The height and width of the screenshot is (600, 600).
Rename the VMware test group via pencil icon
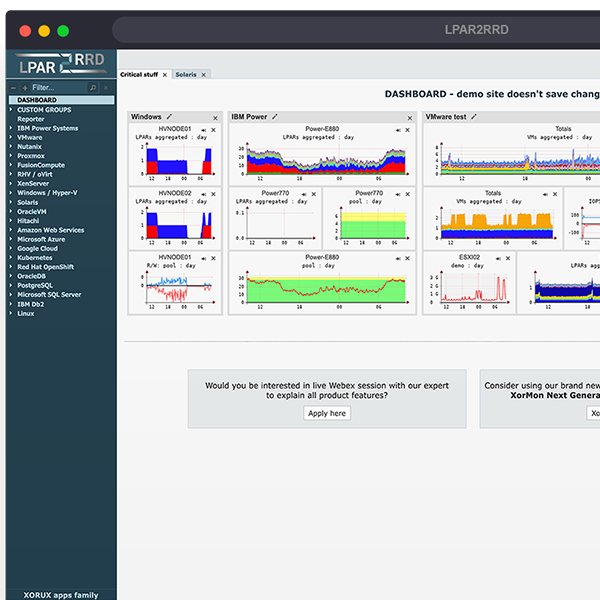click(475, 117)
